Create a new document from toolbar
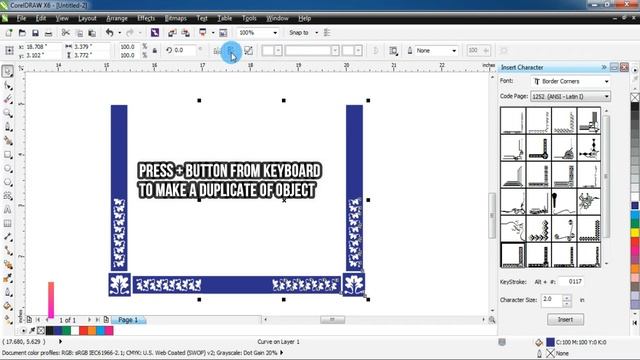The width and height of the screenshot is (640, 360). pyautogui.click(x=9, y=33)
